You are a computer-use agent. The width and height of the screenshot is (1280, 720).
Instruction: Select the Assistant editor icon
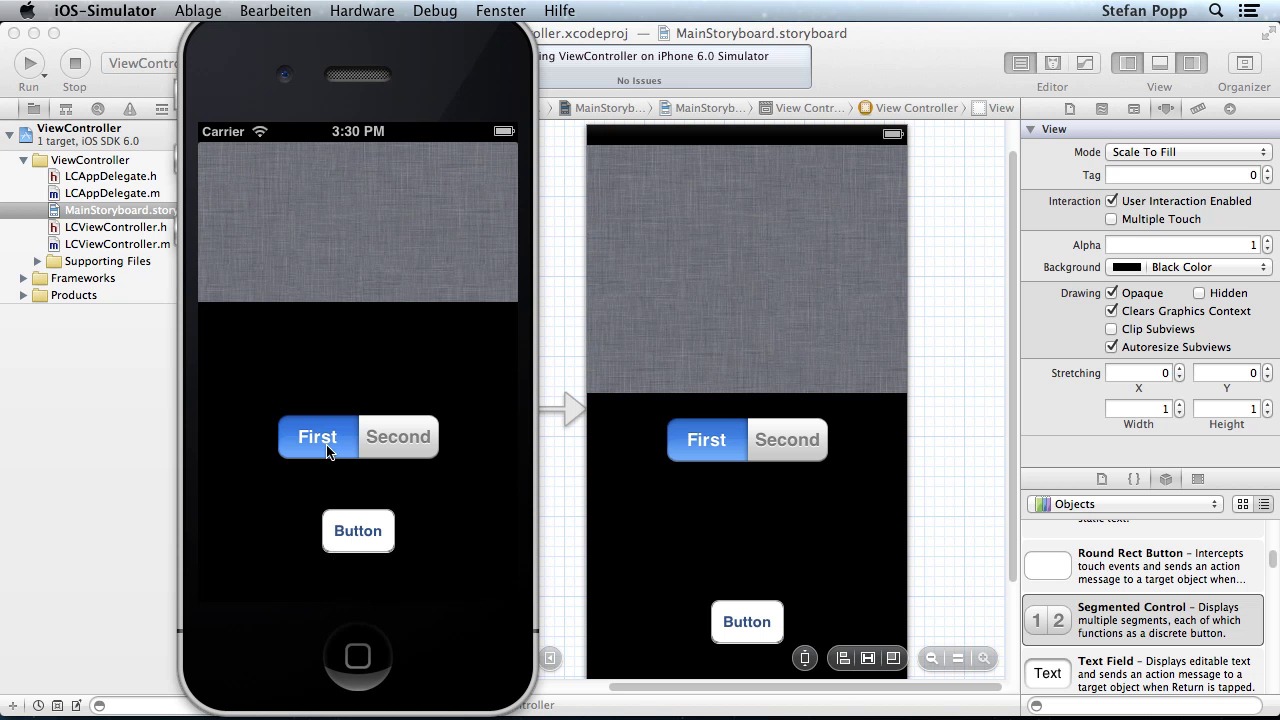tap(1053, 63)
